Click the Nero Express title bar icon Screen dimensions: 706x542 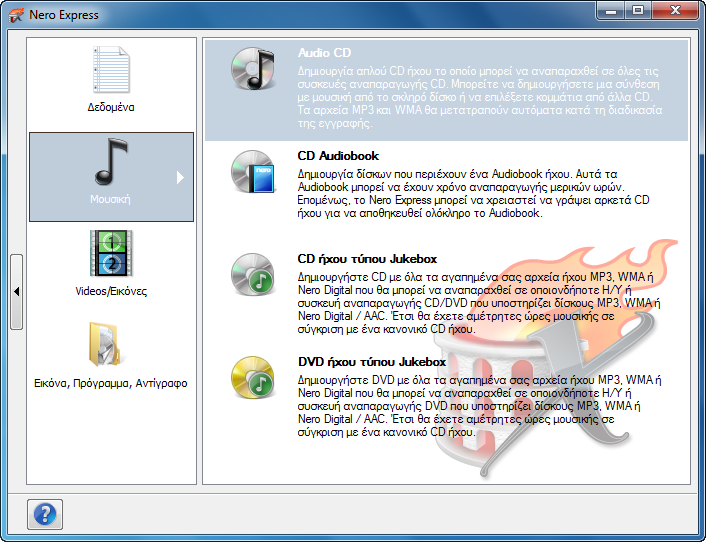pos(16,15)
